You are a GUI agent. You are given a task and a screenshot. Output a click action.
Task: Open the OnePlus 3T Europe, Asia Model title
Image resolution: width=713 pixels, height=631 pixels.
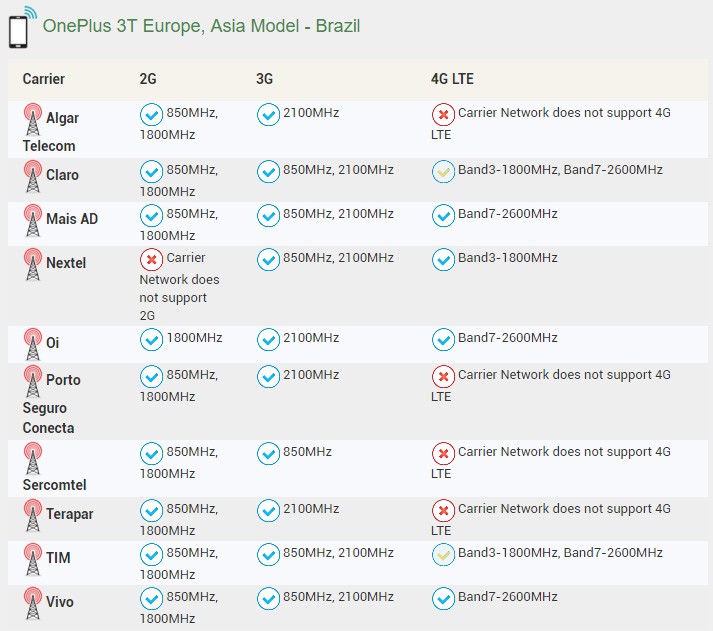coord(201,26)
